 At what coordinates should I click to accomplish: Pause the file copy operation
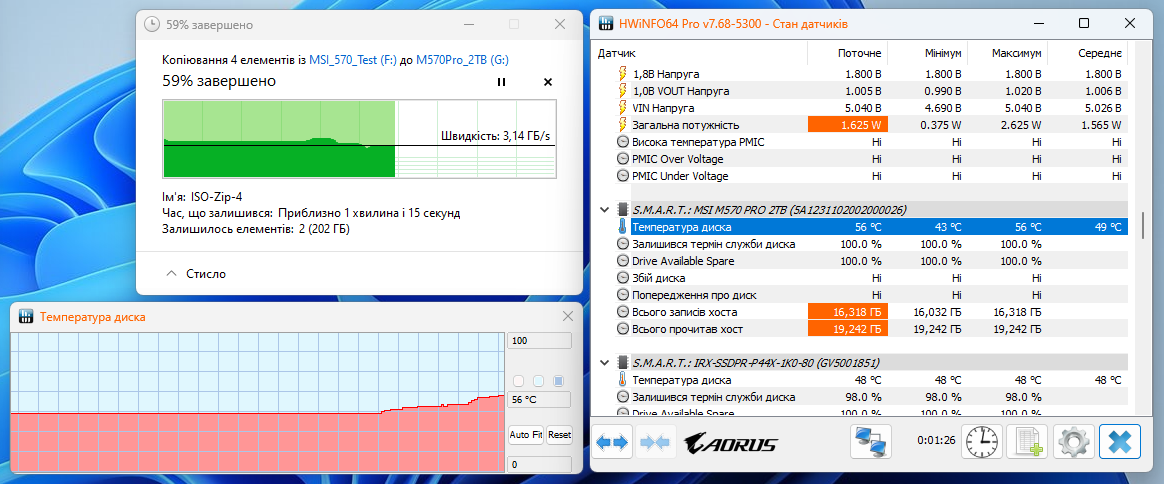(x=501, y=82)
